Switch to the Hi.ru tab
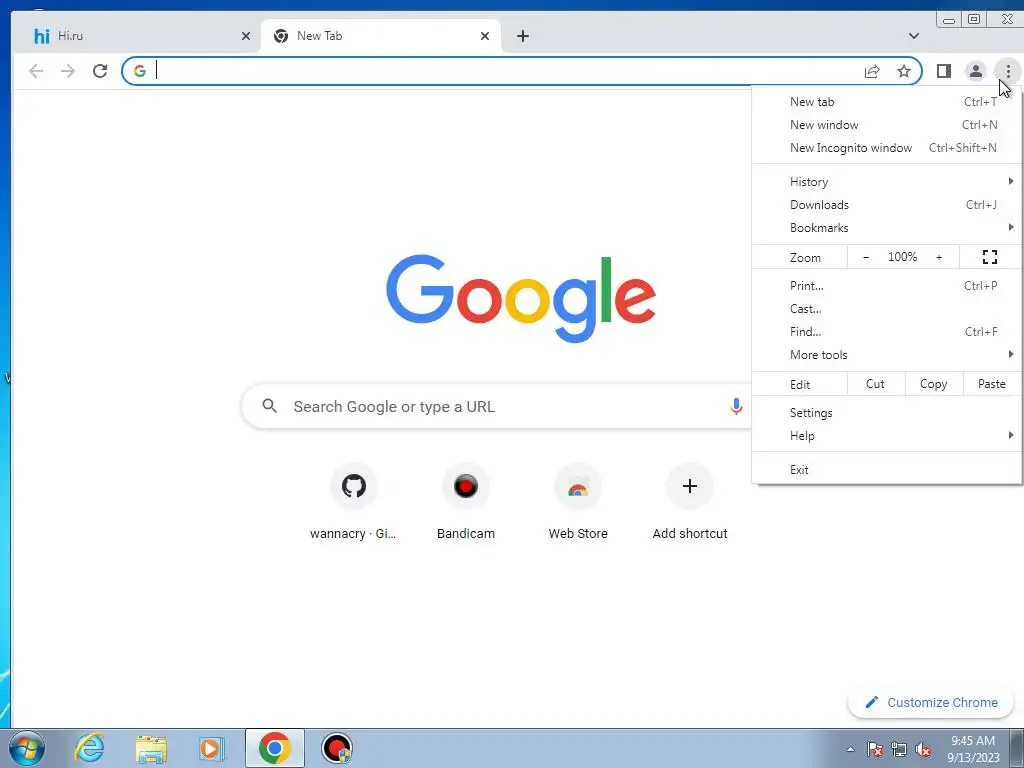Screen dimensions: 1024x768 (136, 36)
